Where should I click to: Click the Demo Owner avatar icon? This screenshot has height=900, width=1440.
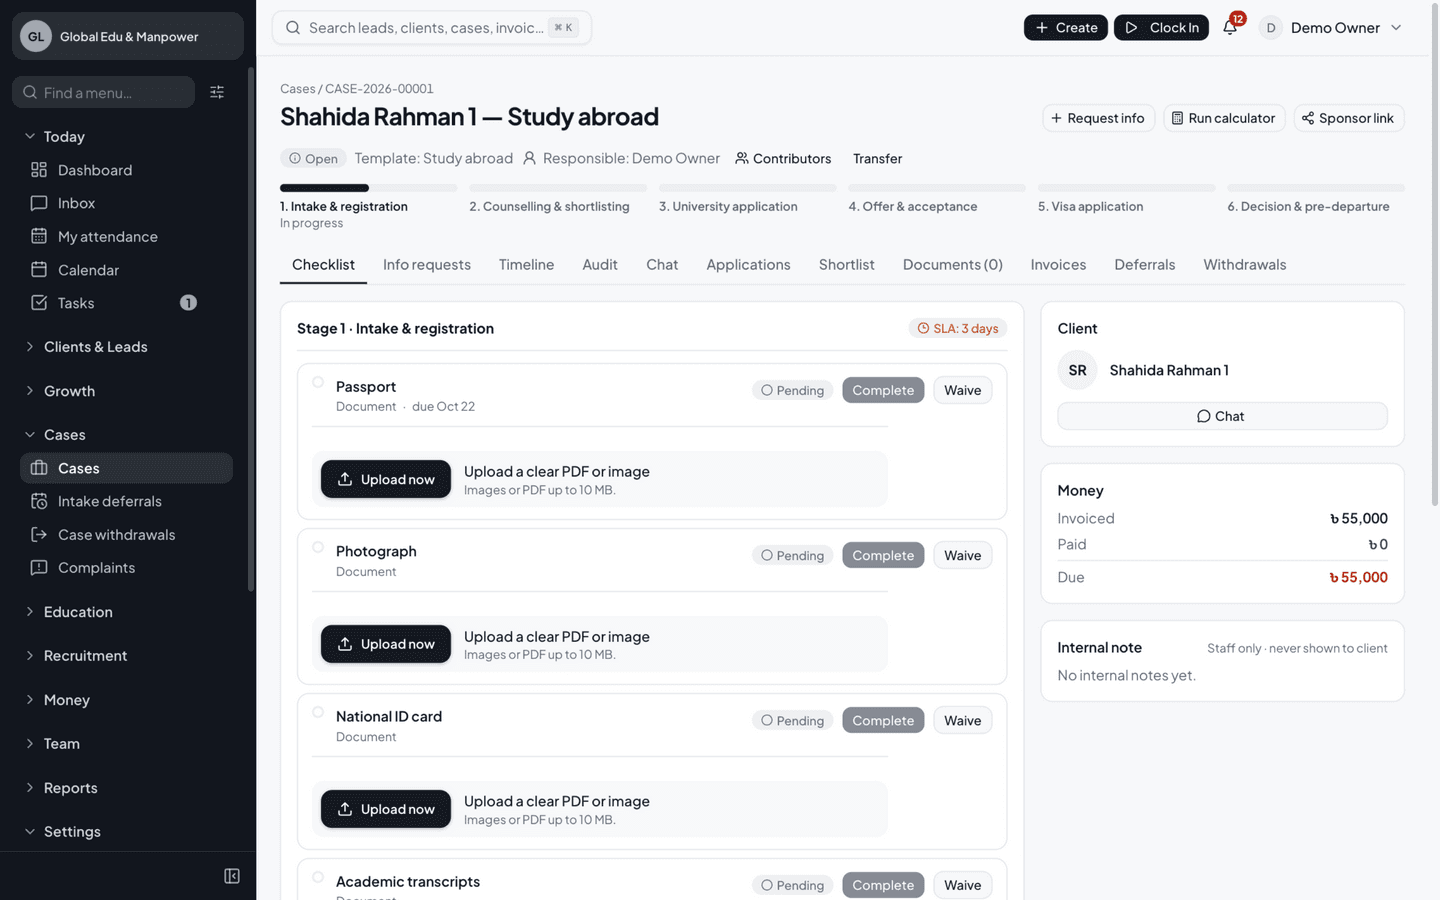tap(1270, 27)
